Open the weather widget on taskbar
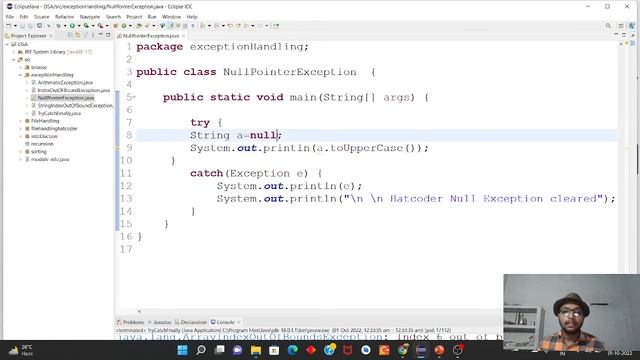This screenshot has height=360, width=640. click(21, 350)
